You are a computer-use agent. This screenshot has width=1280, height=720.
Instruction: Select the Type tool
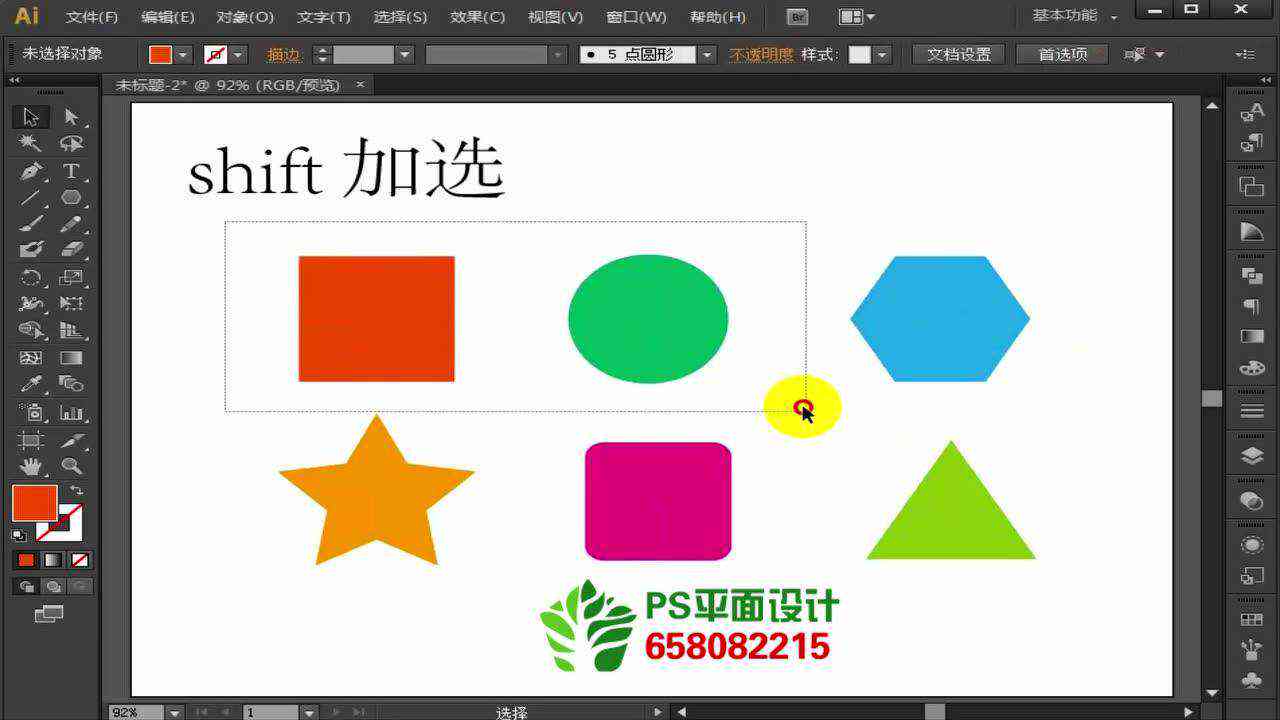point(71,171)
